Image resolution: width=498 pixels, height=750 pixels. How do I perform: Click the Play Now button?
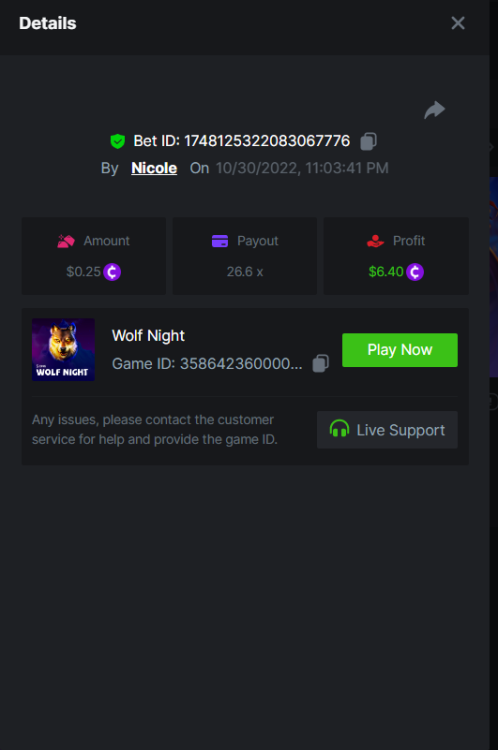(x=399, y=350)
